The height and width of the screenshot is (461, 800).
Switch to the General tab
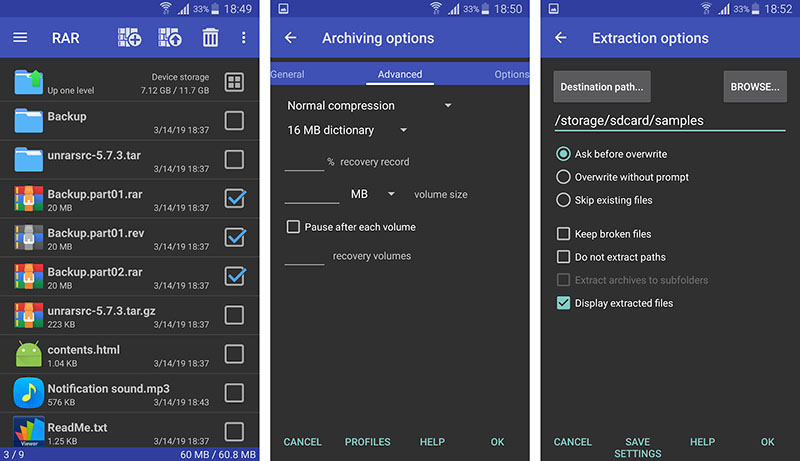point(288,74)
